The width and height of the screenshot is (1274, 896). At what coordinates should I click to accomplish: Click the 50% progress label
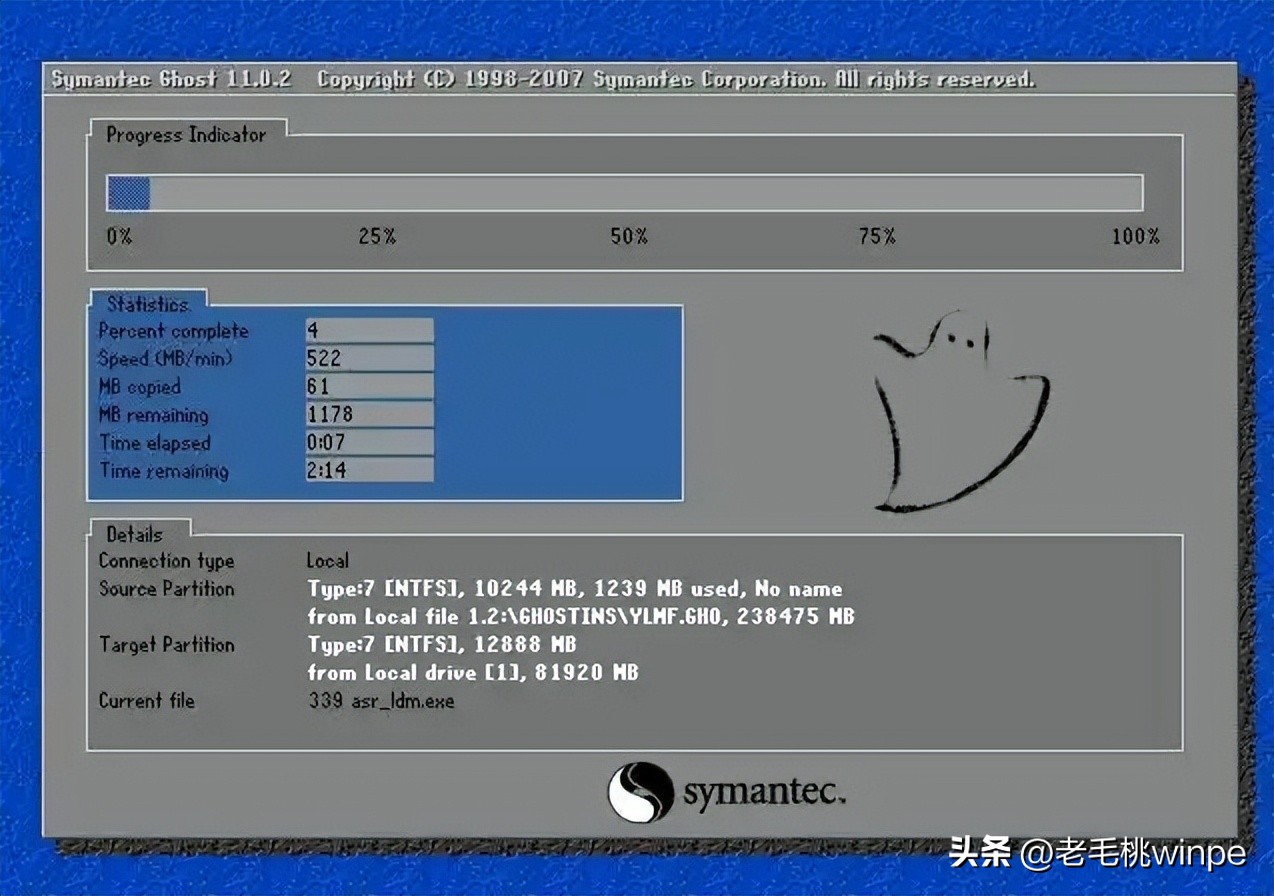(629, 237)
